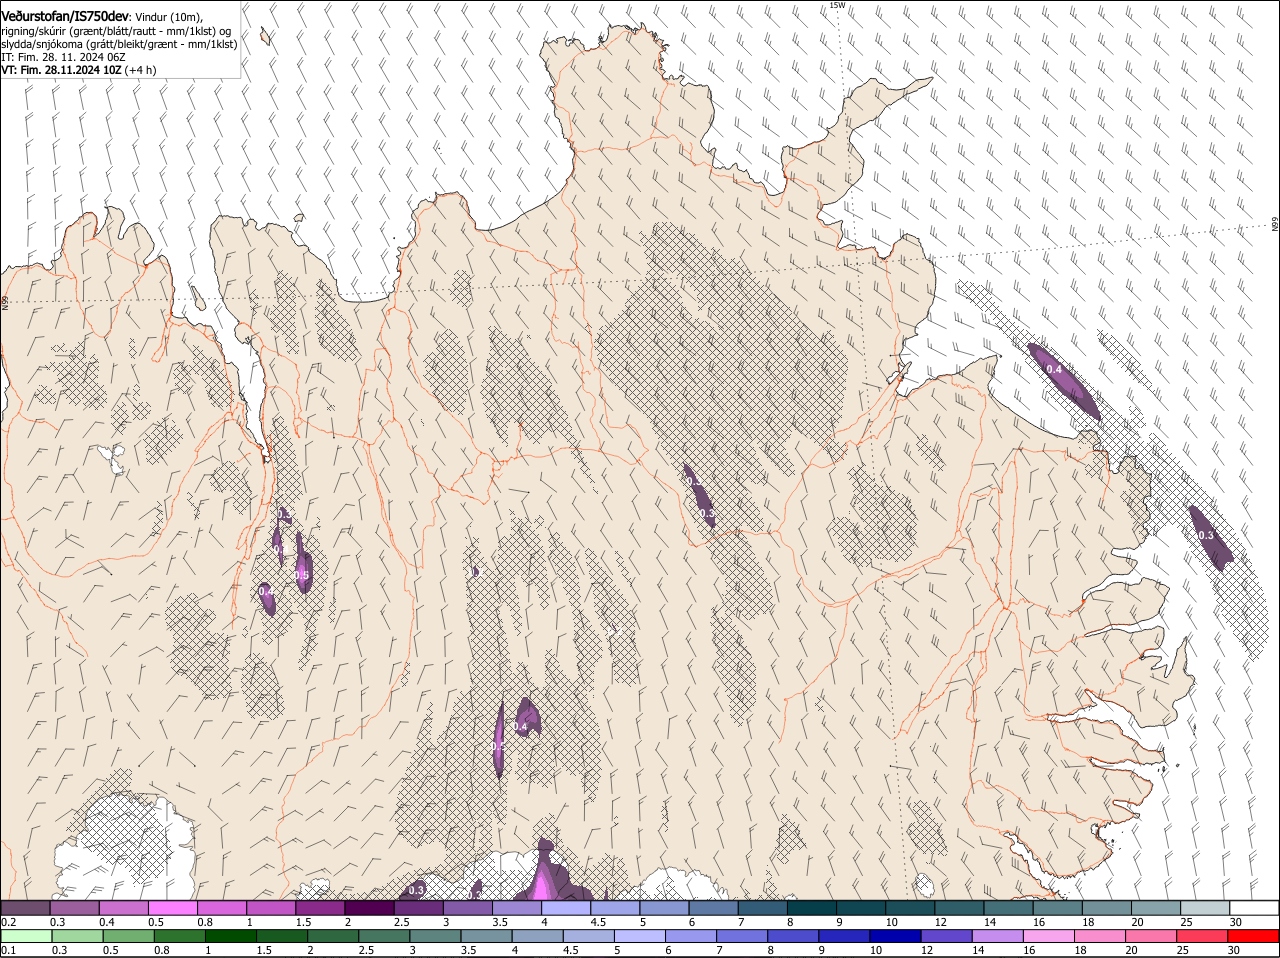The width and height of the screenshot is (1280, 958).
Task: Click bottom legend swatch between 1 and 1.5
Action: pos(229,936)
